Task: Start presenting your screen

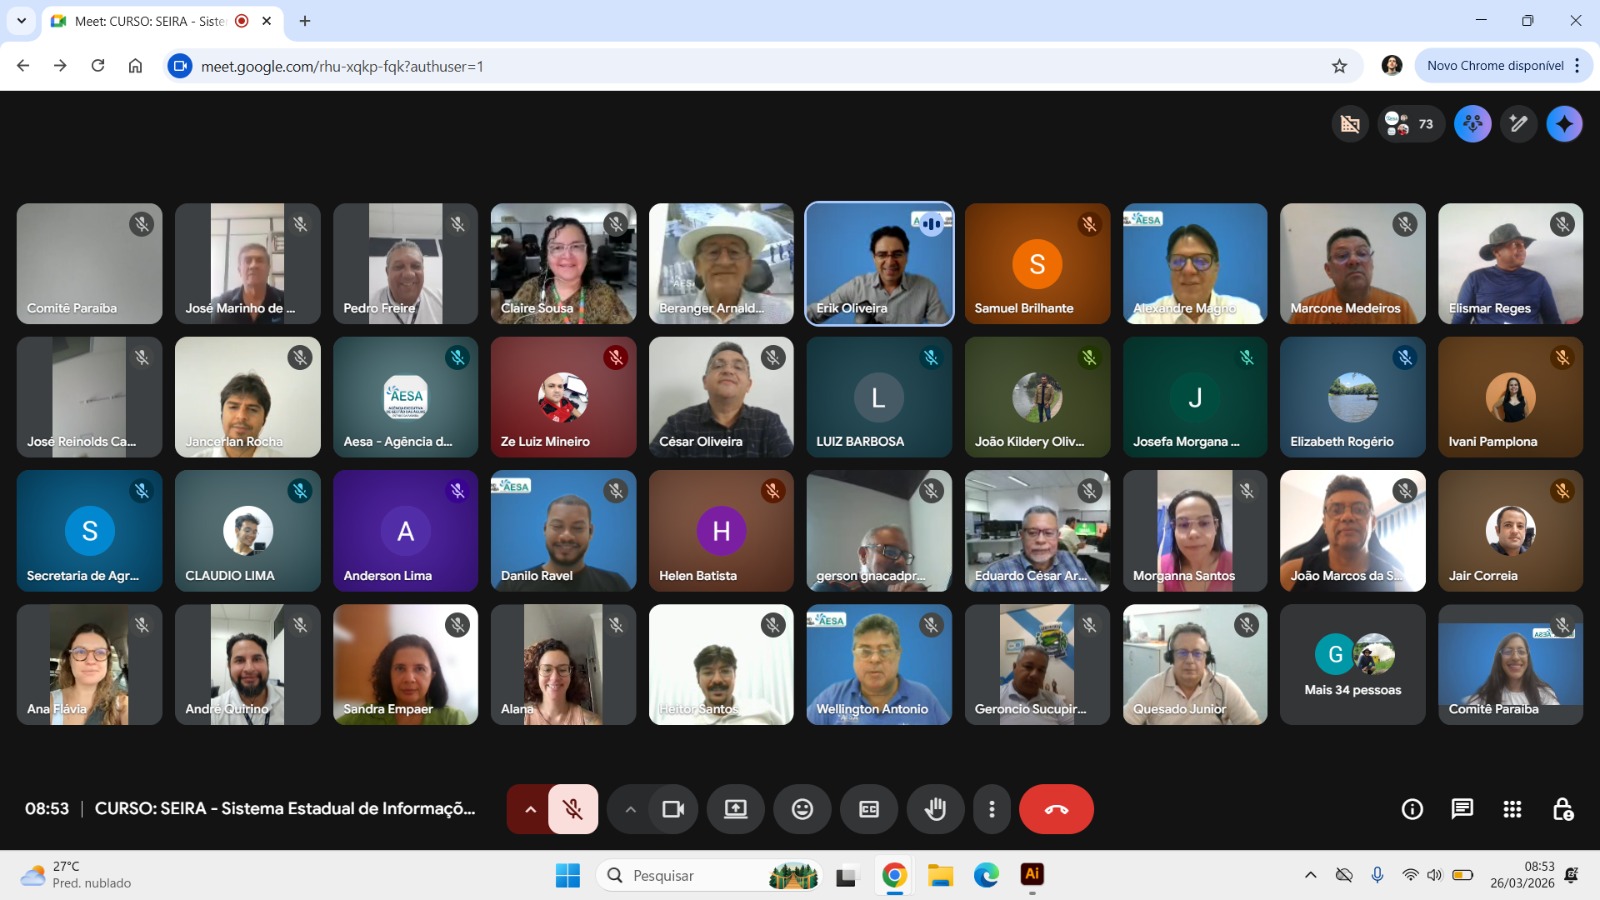Action: coord(736,809)
